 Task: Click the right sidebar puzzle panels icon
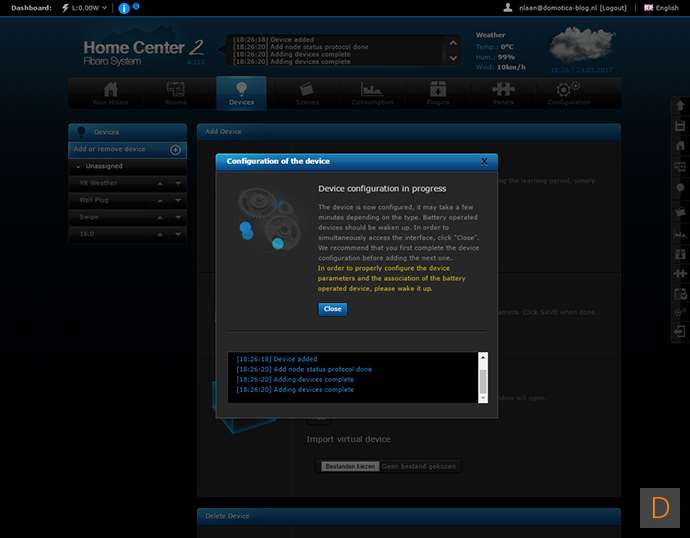pyautogui.click(x=680, y=274)
